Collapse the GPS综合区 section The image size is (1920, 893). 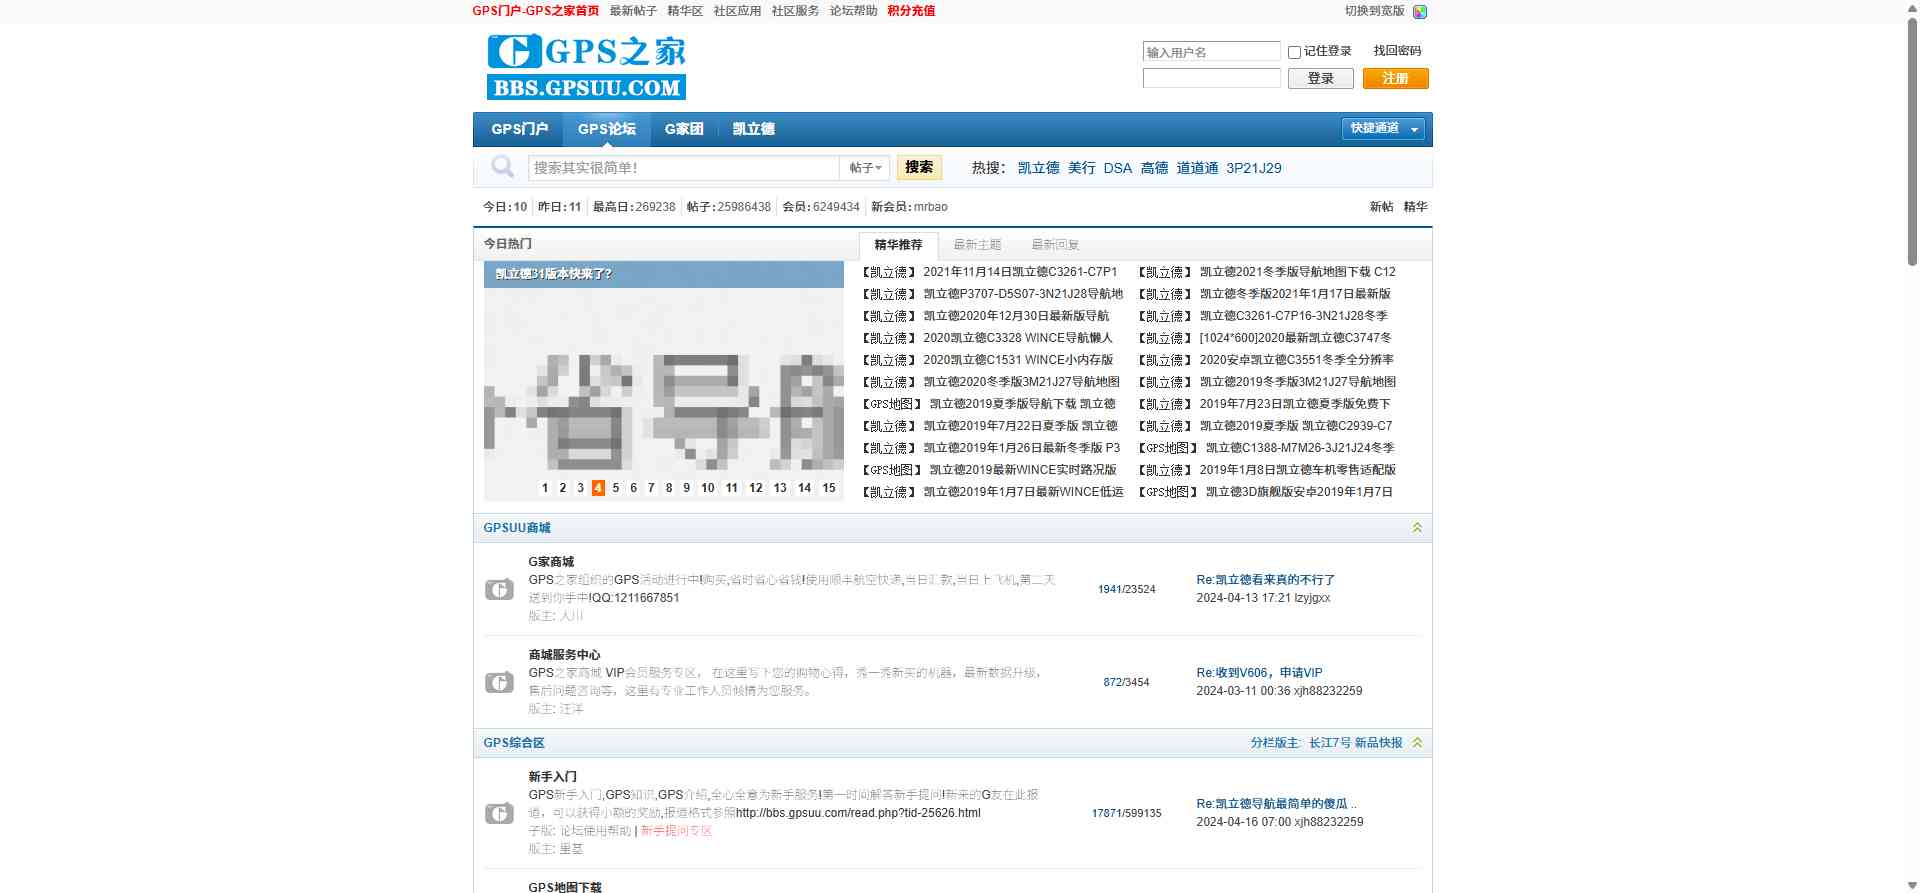pos(1417,743)
